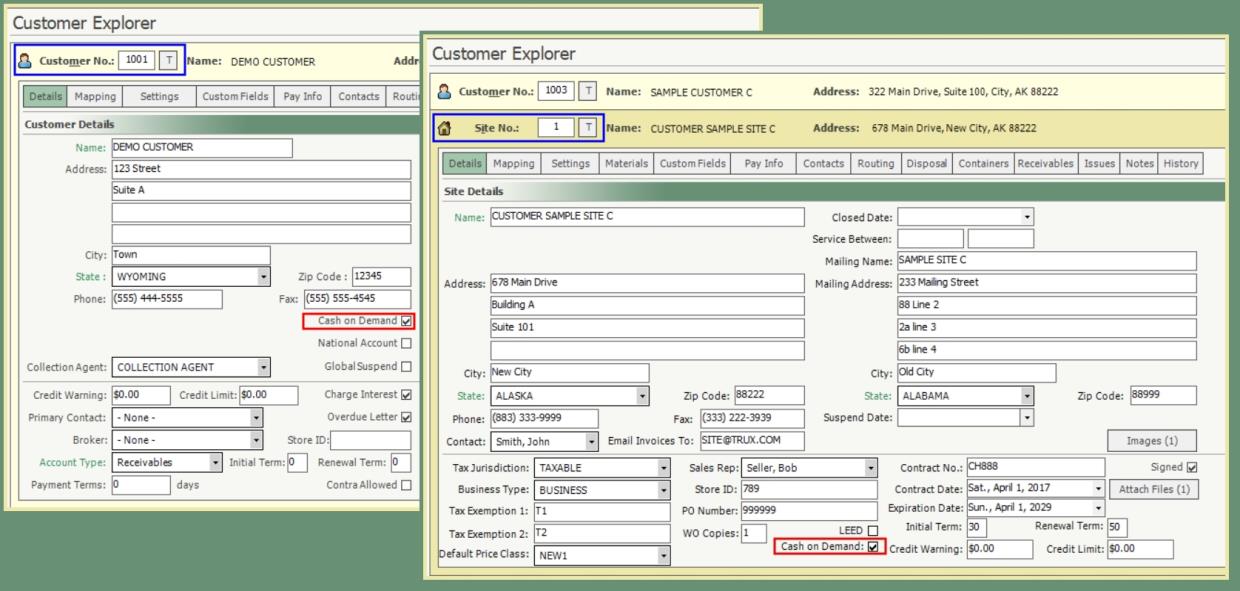The width and height of the screenshot is (1240, 591).
Task: Enable the LEED checkbox
Action: tap(873, 530)
